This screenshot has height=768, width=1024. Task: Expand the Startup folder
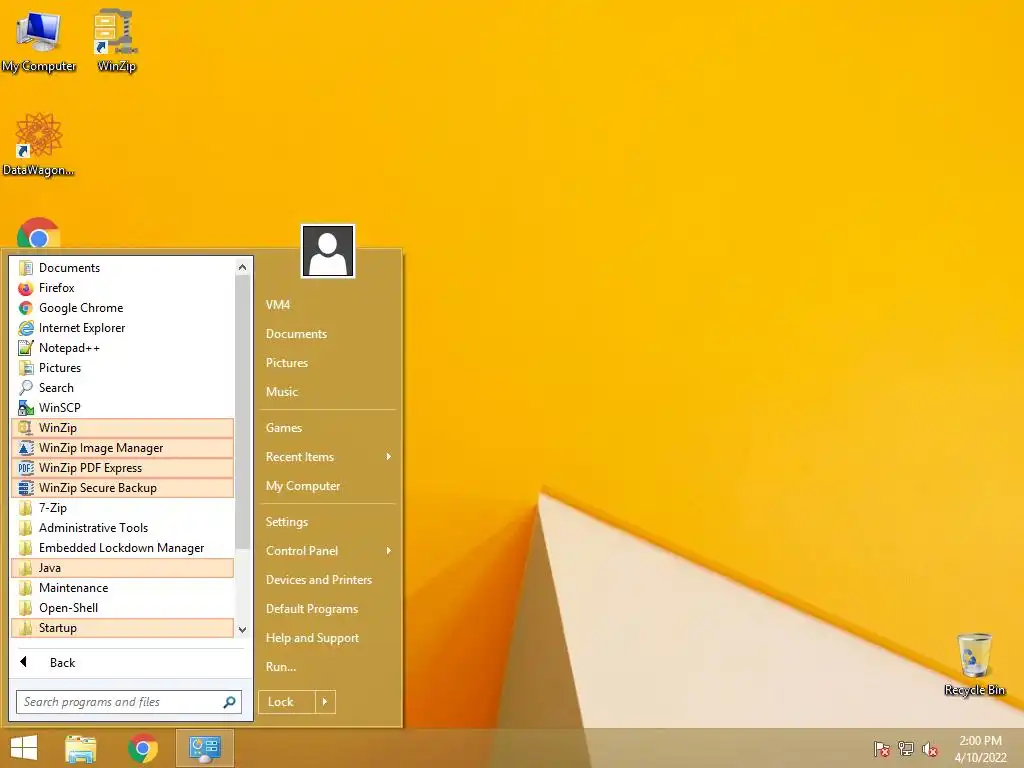(123, 628)
